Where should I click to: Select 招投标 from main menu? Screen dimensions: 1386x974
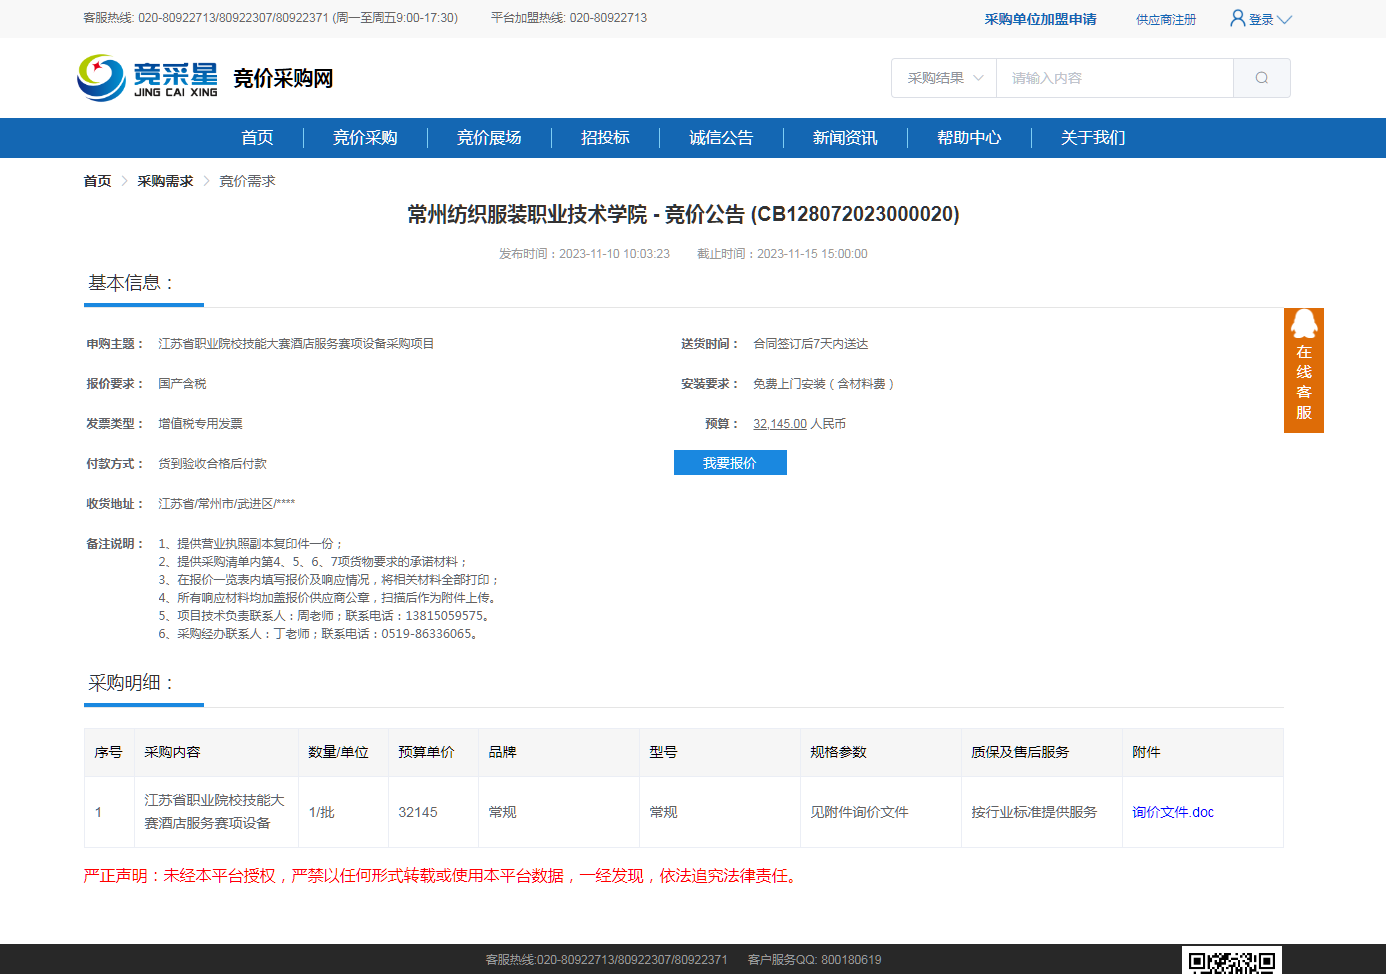pos(605,138)
